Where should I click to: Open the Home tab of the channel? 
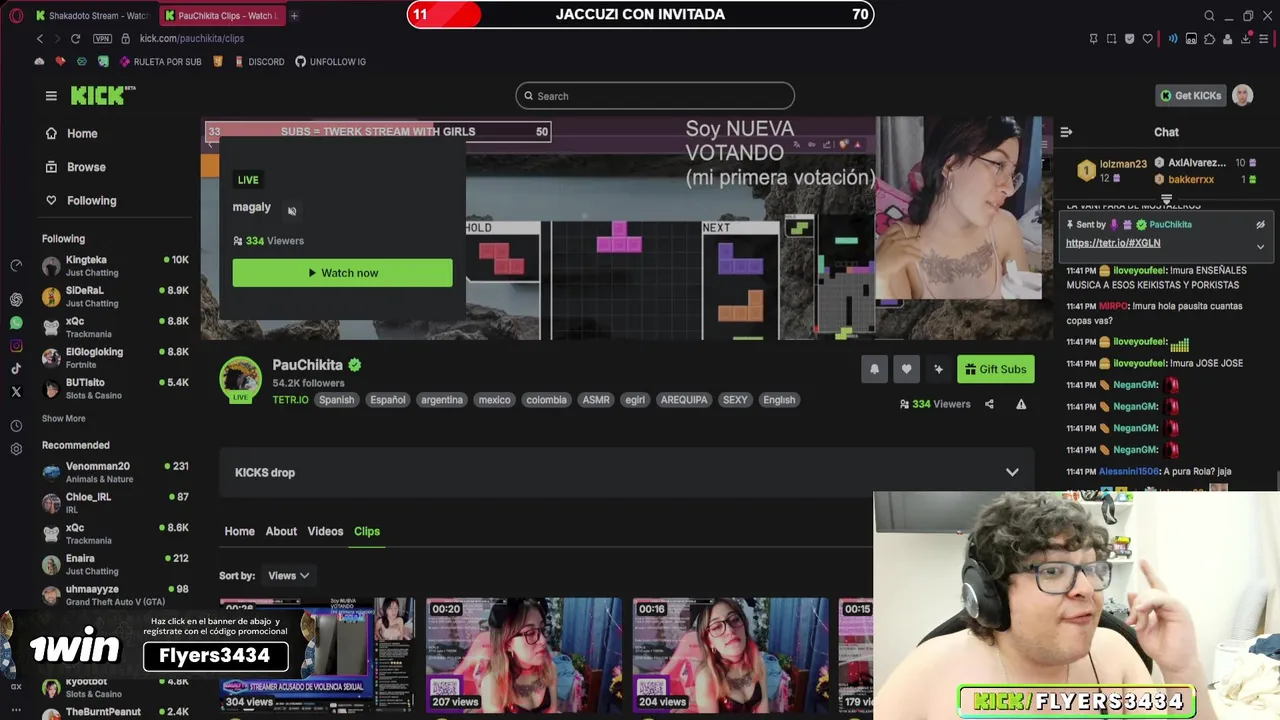[x=239, y=531]
